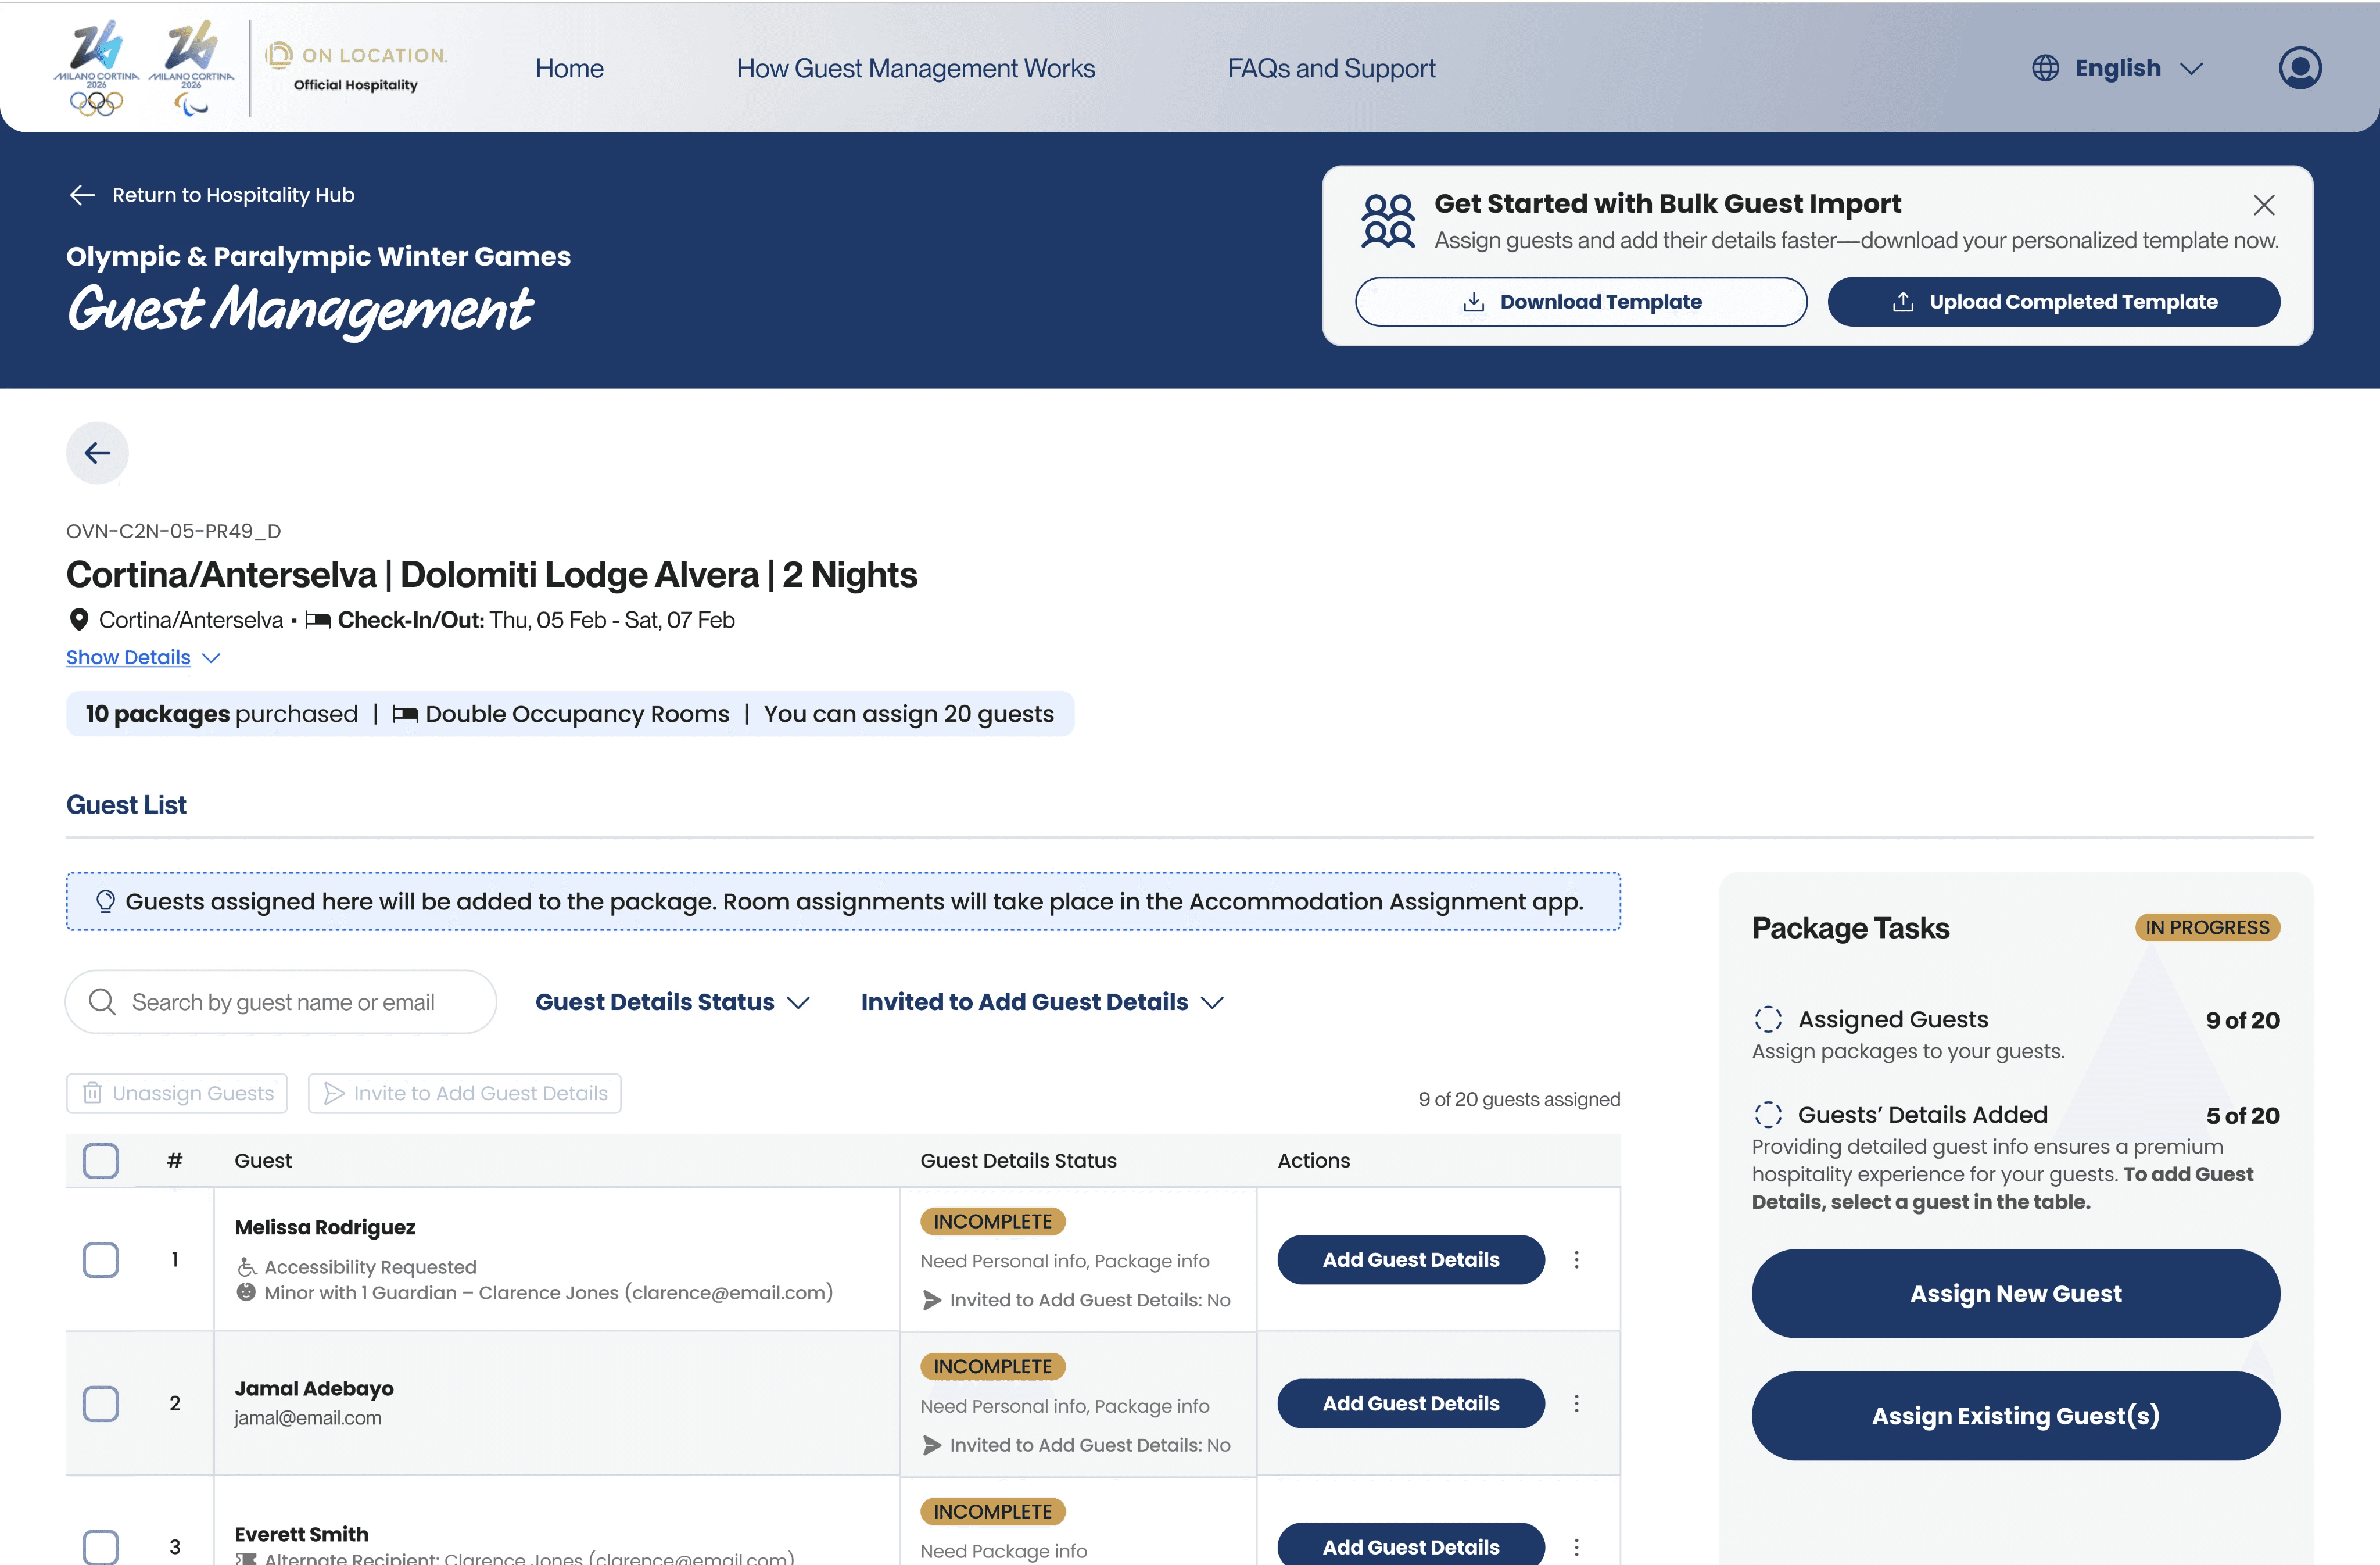
Task: Click the sent icon in Melissa's invite status
Action: tap(931, 1300)
